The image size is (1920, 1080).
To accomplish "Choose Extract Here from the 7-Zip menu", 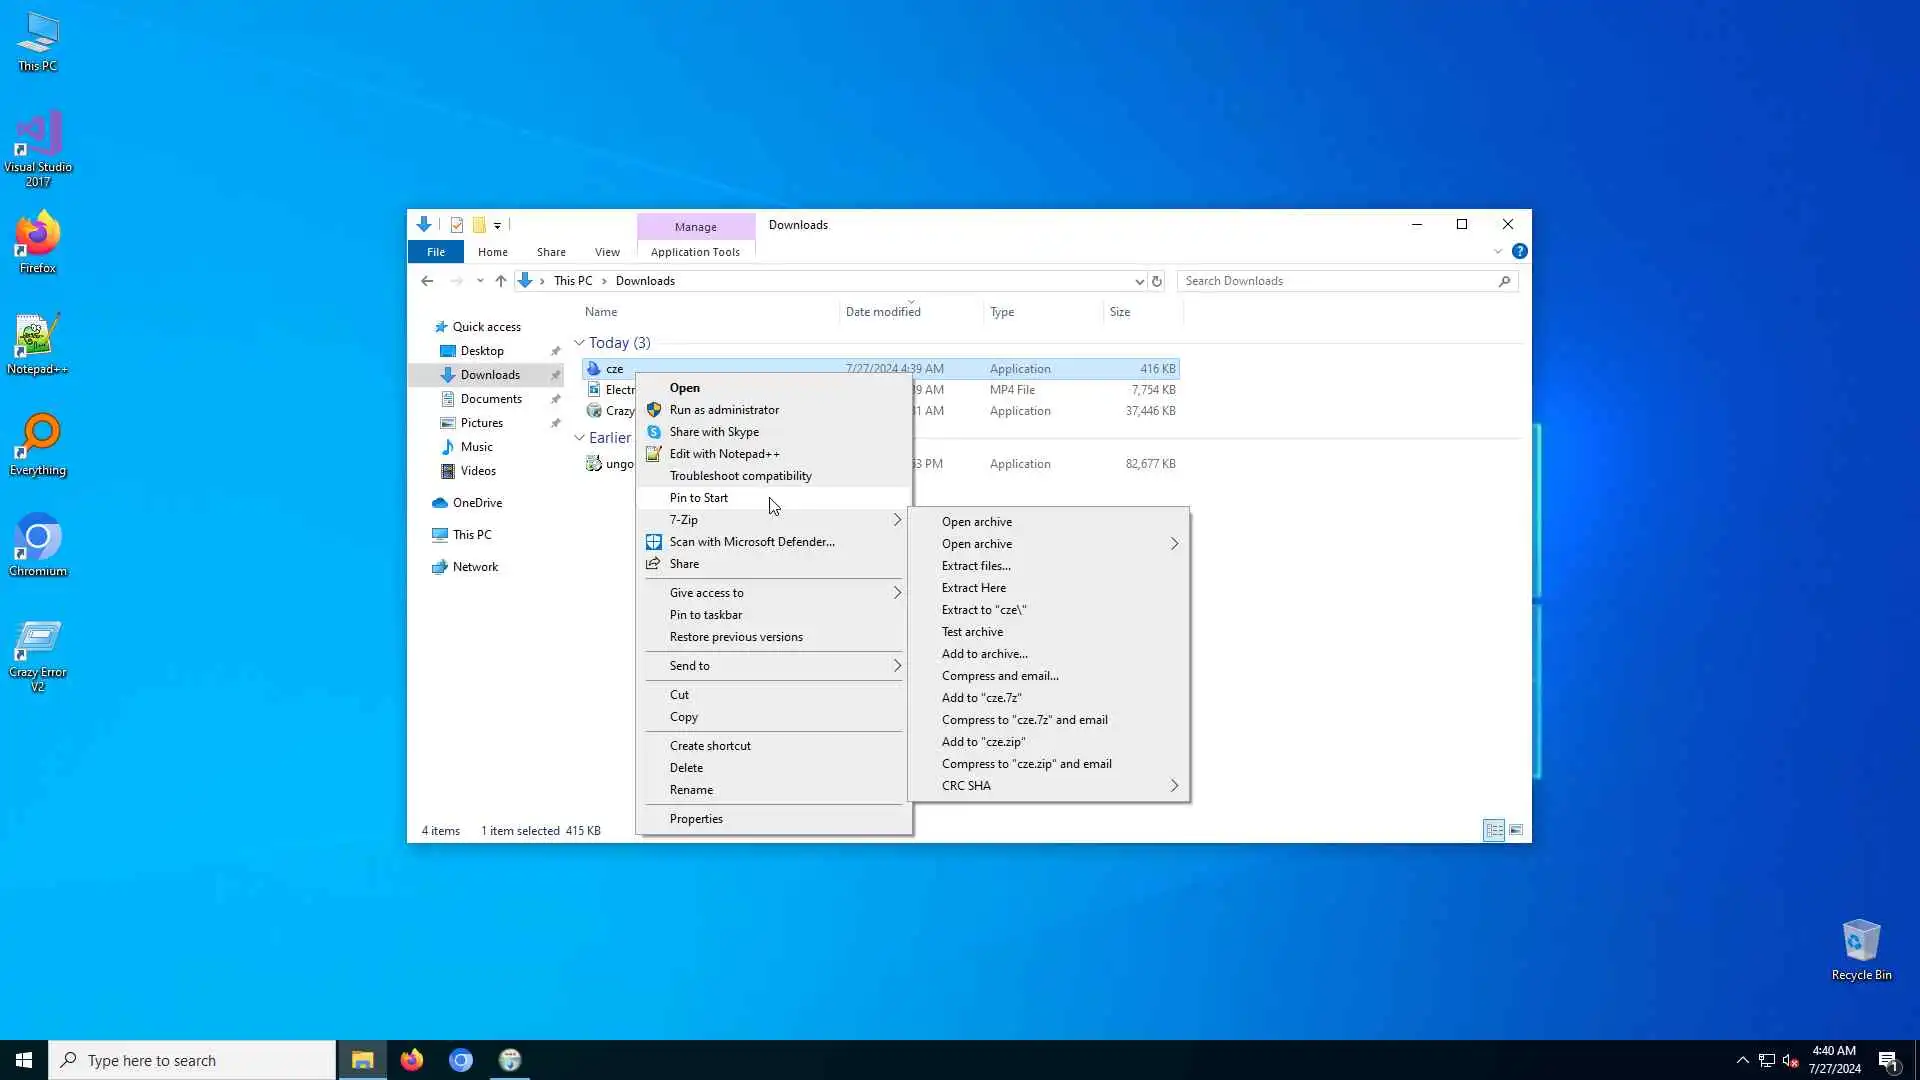I will [x=974, y=588].
